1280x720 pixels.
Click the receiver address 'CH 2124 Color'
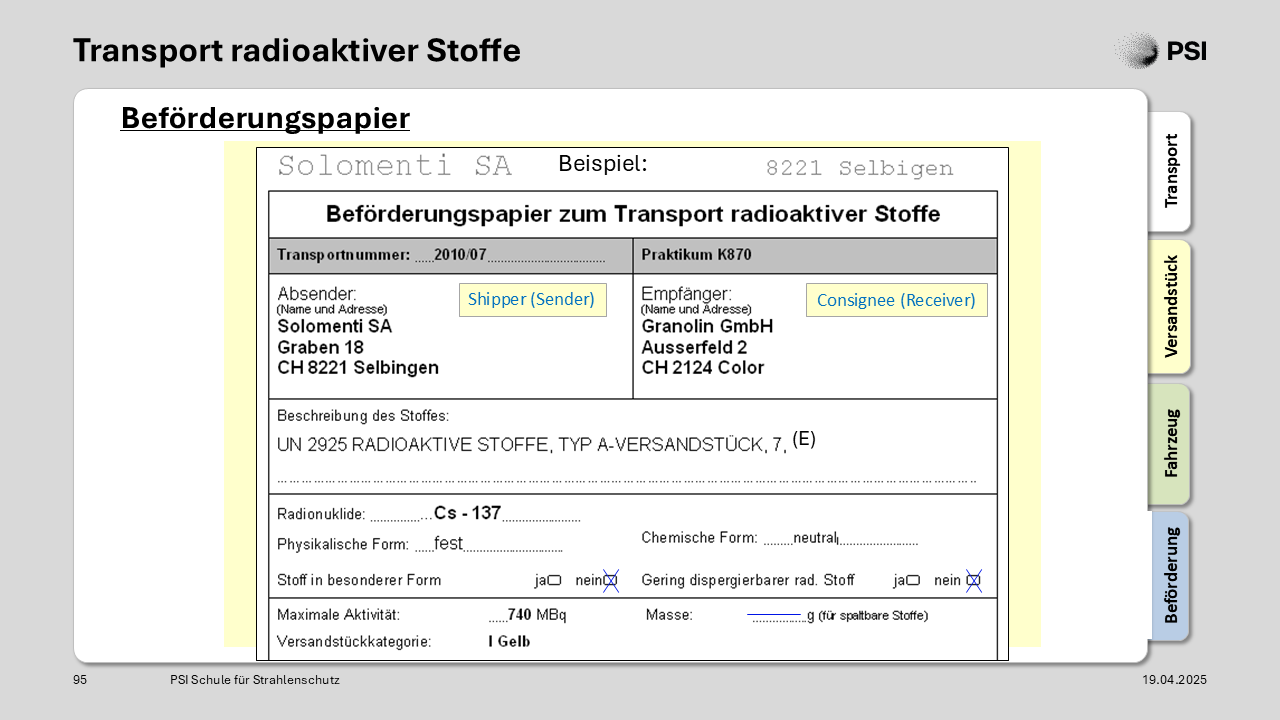703,368
